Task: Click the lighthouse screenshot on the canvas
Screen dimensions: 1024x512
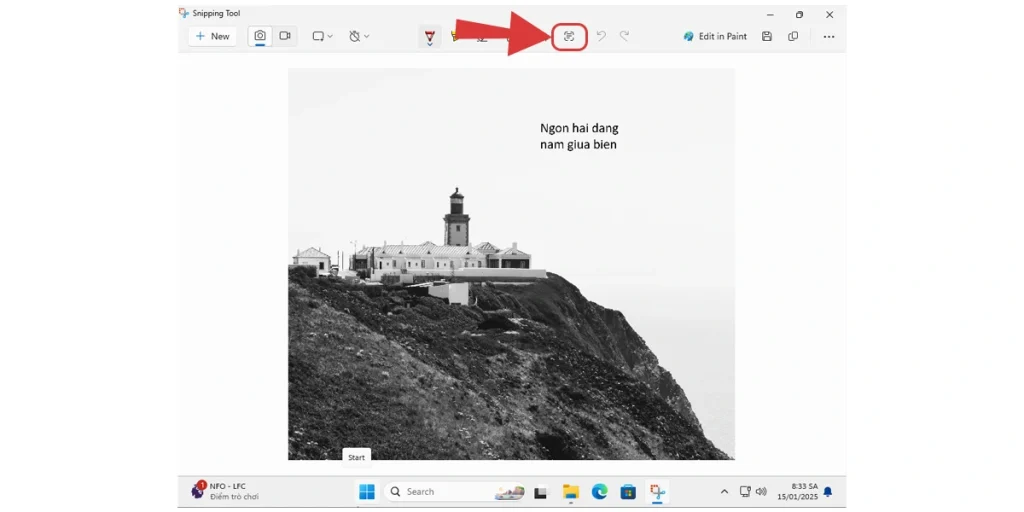Action: click(511, 300)
